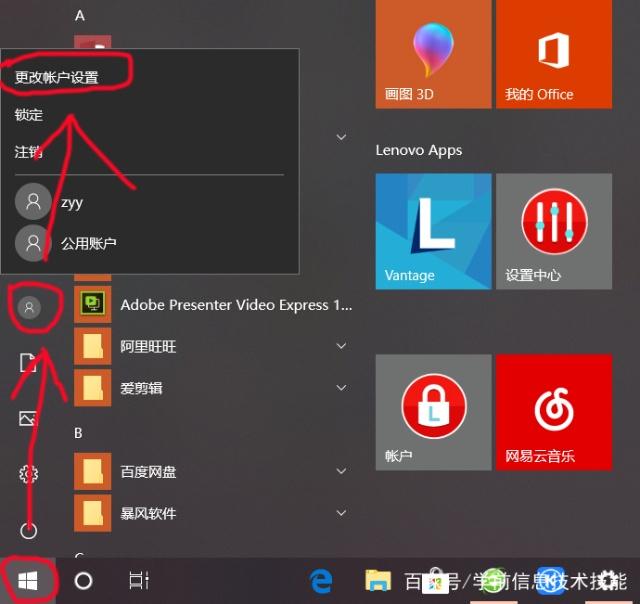Click the 阿里旺旺 folder icon

click(93, 346)
